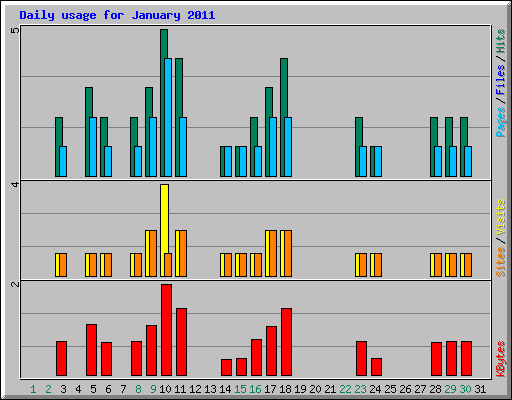512x400 pixels.
Task: Click the red KBytes bar for day 18
Action: (x=286, y=342)
